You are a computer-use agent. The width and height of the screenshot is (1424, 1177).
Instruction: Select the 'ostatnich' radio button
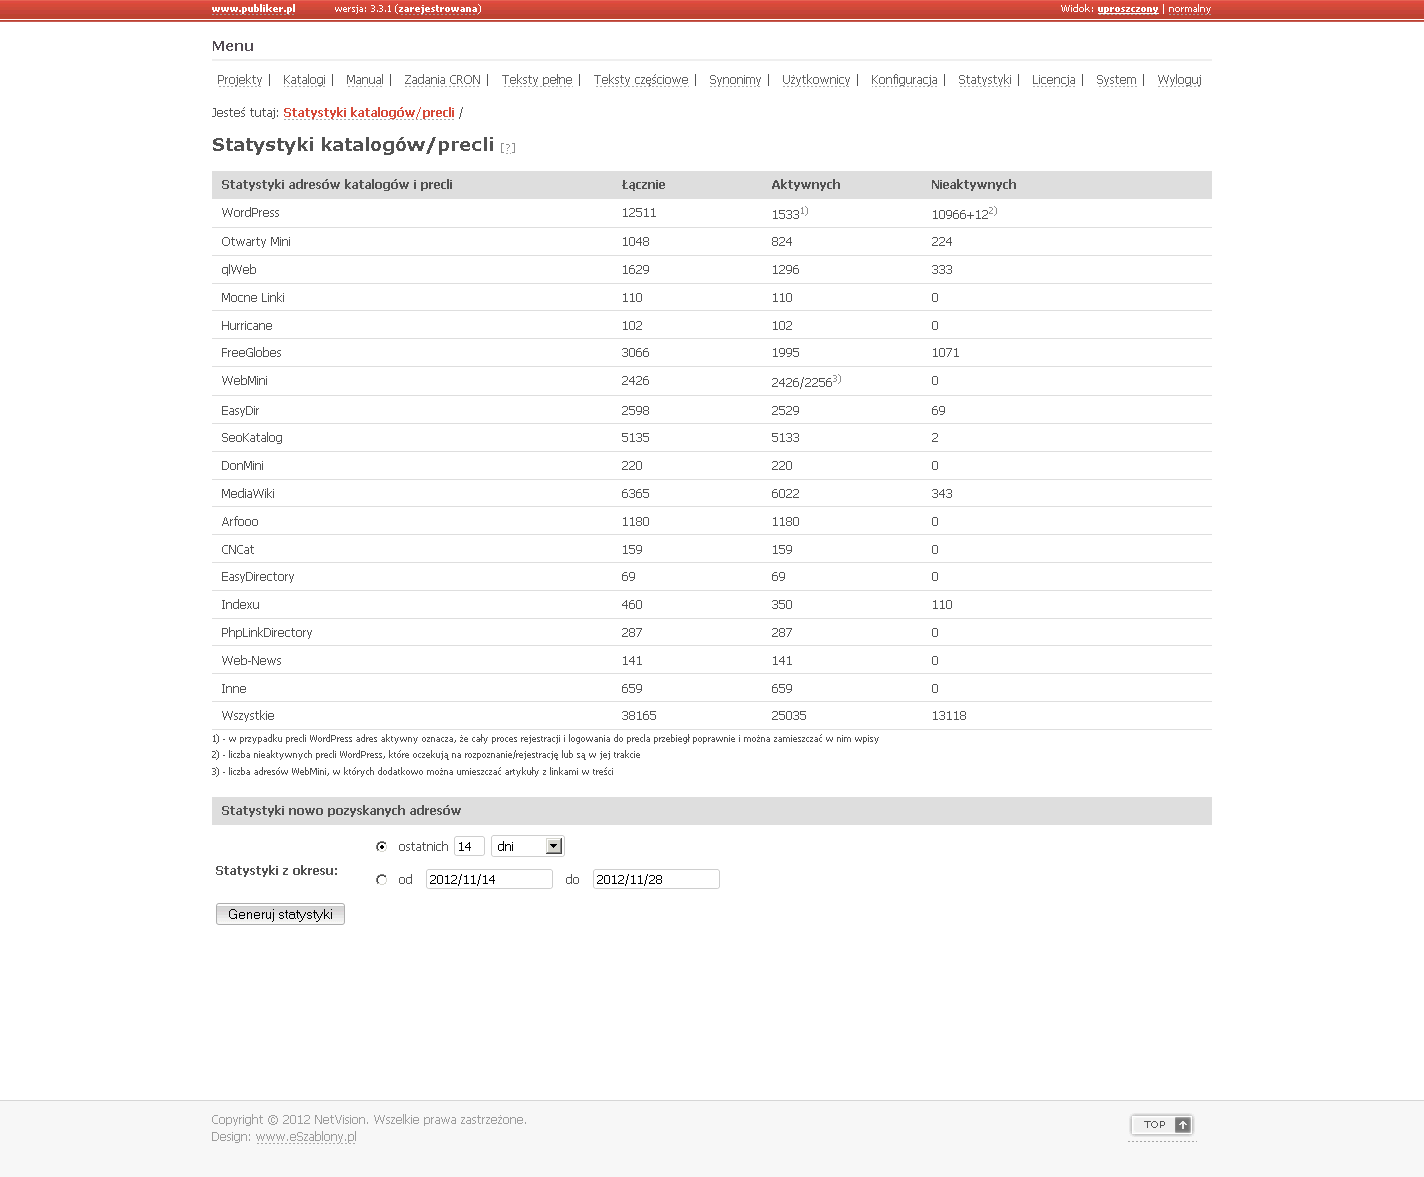(x=381, y=847)
